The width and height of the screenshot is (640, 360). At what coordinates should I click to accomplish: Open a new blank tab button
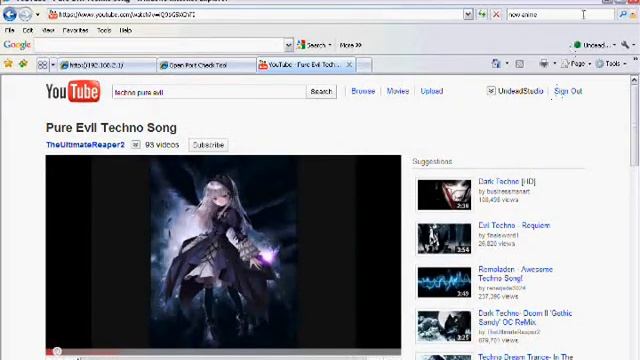(x=364, y=65)
